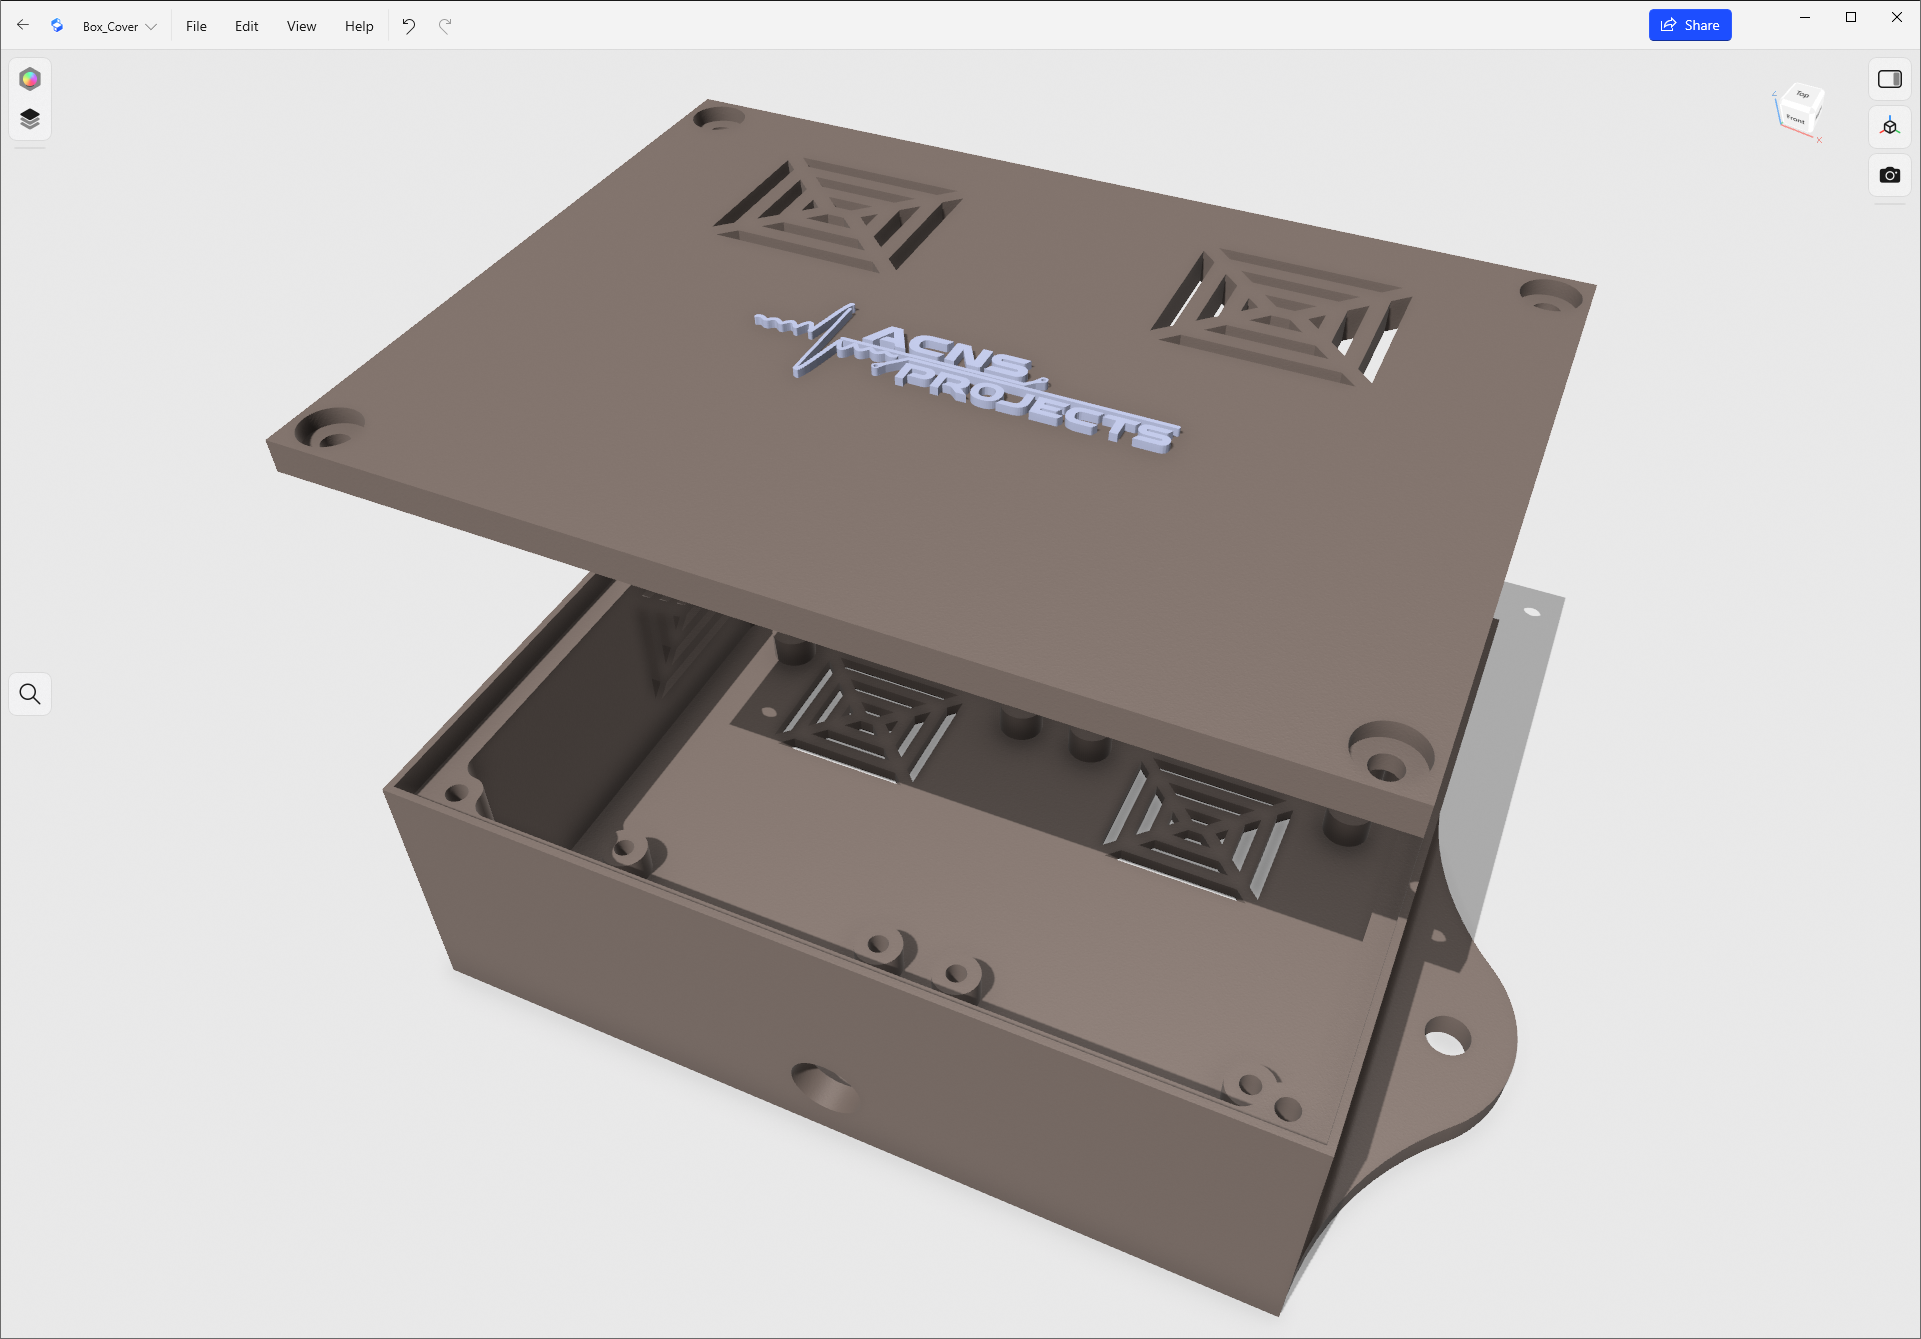Open the View menu
This screenshot has height=1339, width=1921.
[x=301, y=26]
